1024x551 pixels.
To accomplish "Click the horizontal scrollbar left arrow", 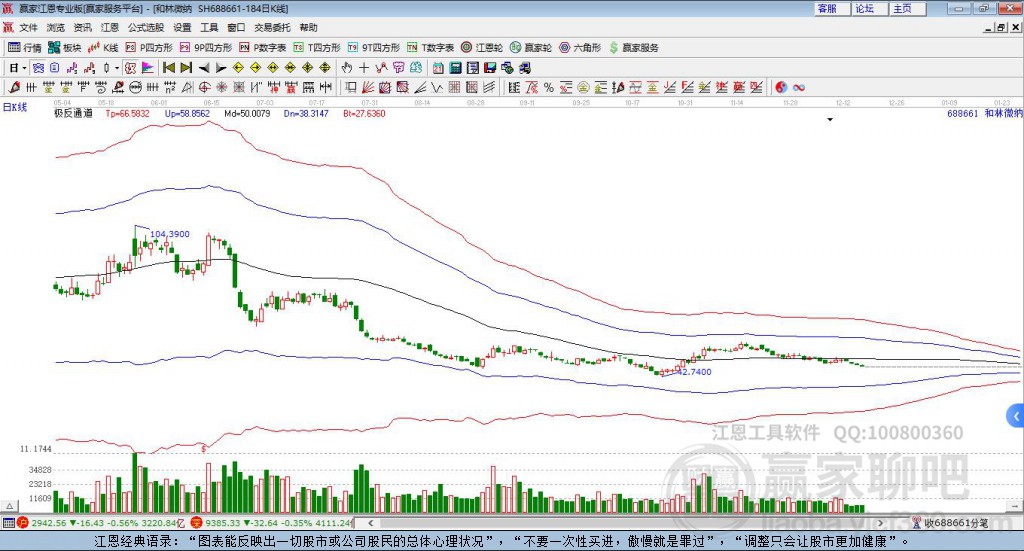I will [370, 523].
